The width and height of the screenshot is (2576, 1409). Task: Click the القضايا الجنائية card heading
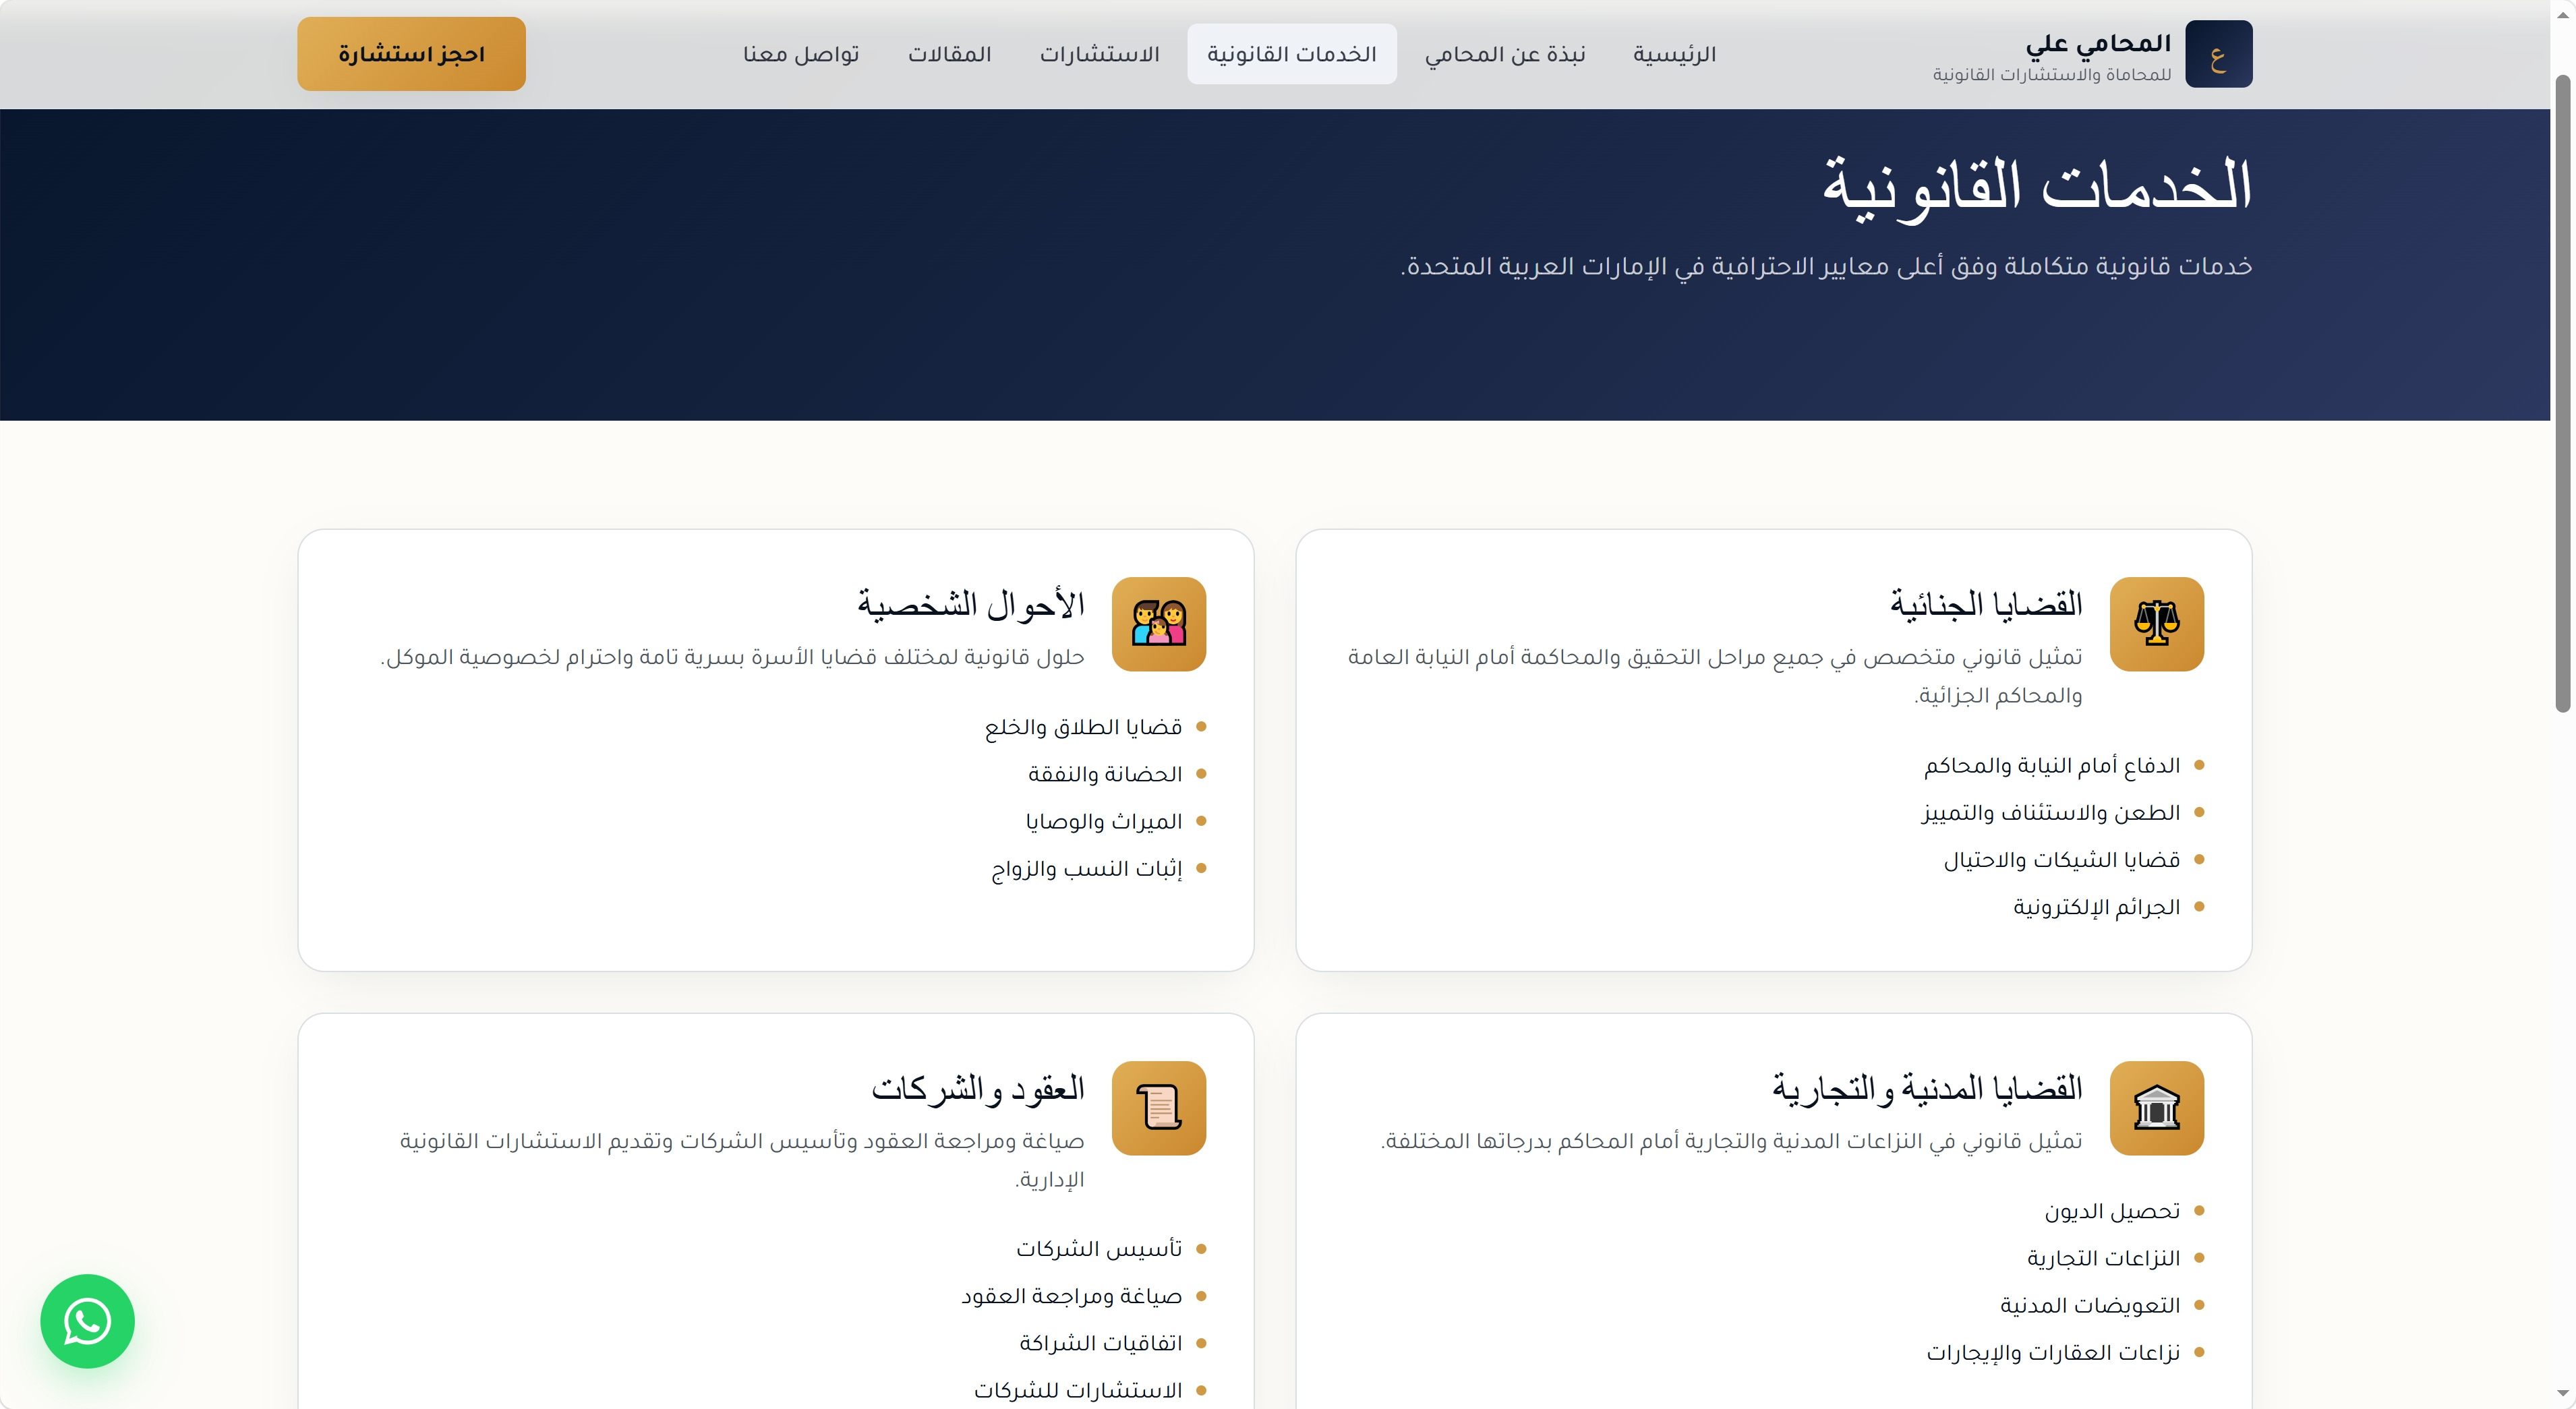click(1986, 604)
